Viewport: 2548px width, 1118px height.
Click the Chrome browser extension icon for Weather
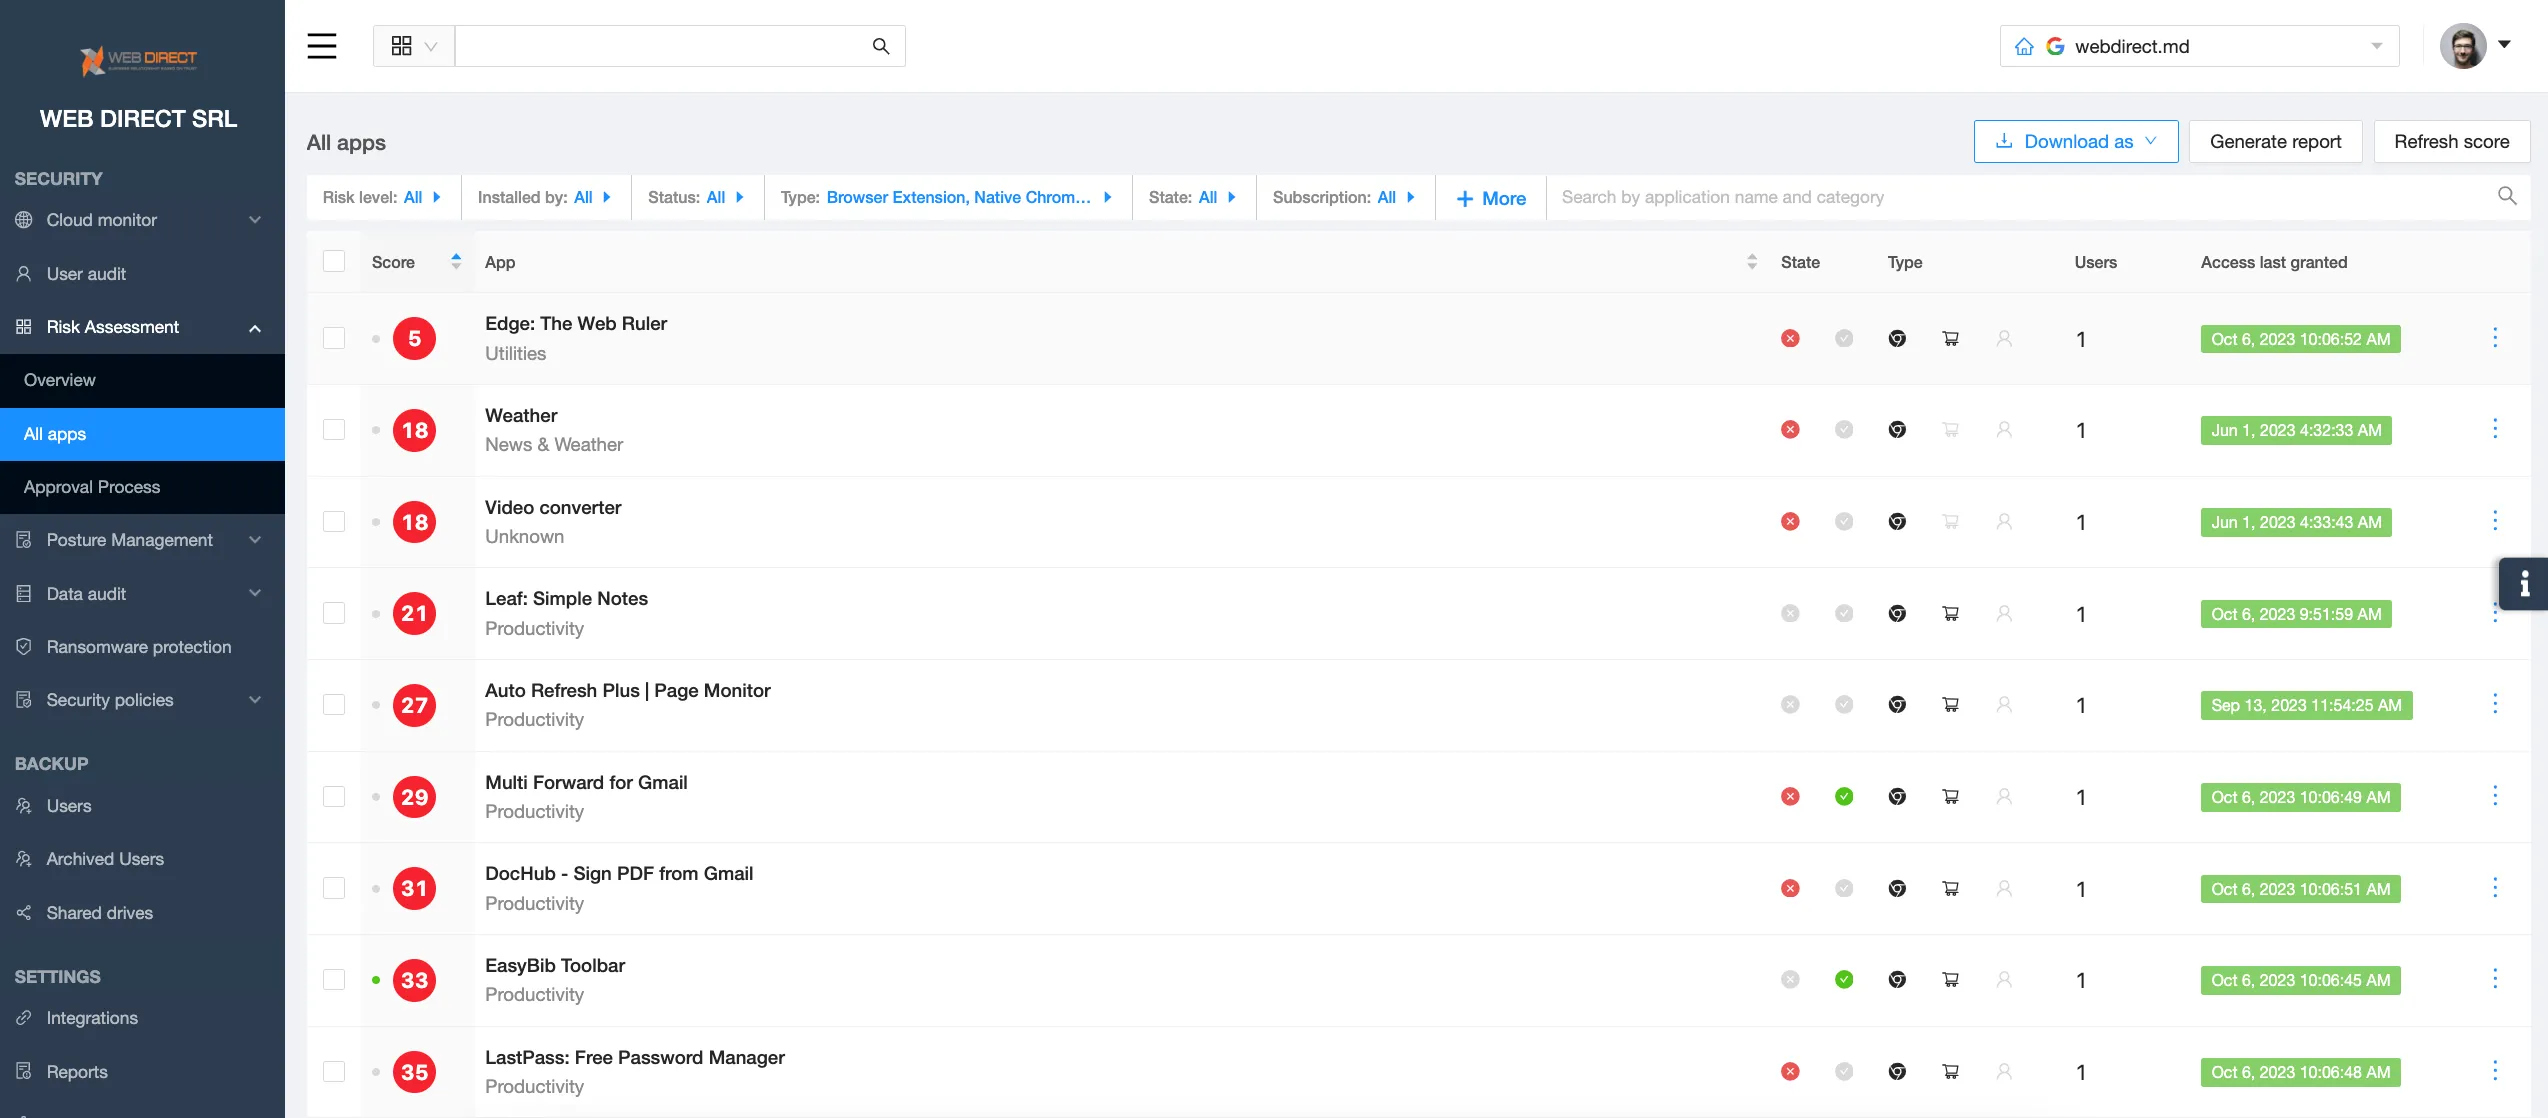[1897, 429]
